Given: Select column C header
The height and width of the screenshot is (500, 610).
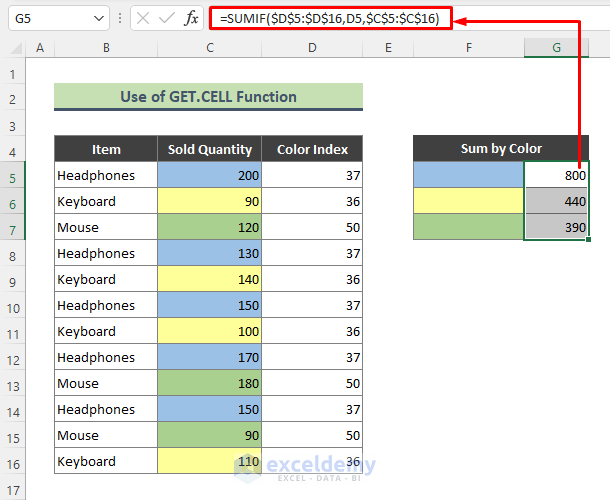Looking at the screenshot, I should click(x=210, y=48).
